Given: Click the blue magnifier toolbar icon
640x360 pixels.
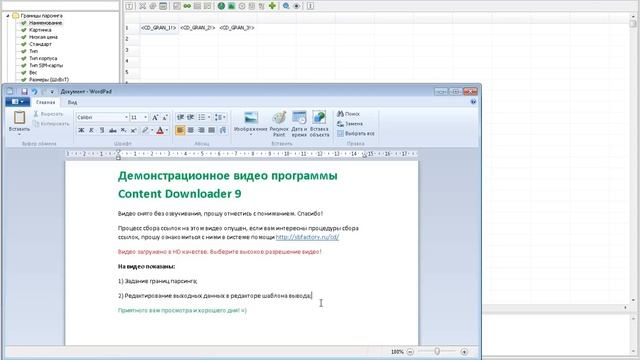Looking at the screenshot, I should click(286, 6).
